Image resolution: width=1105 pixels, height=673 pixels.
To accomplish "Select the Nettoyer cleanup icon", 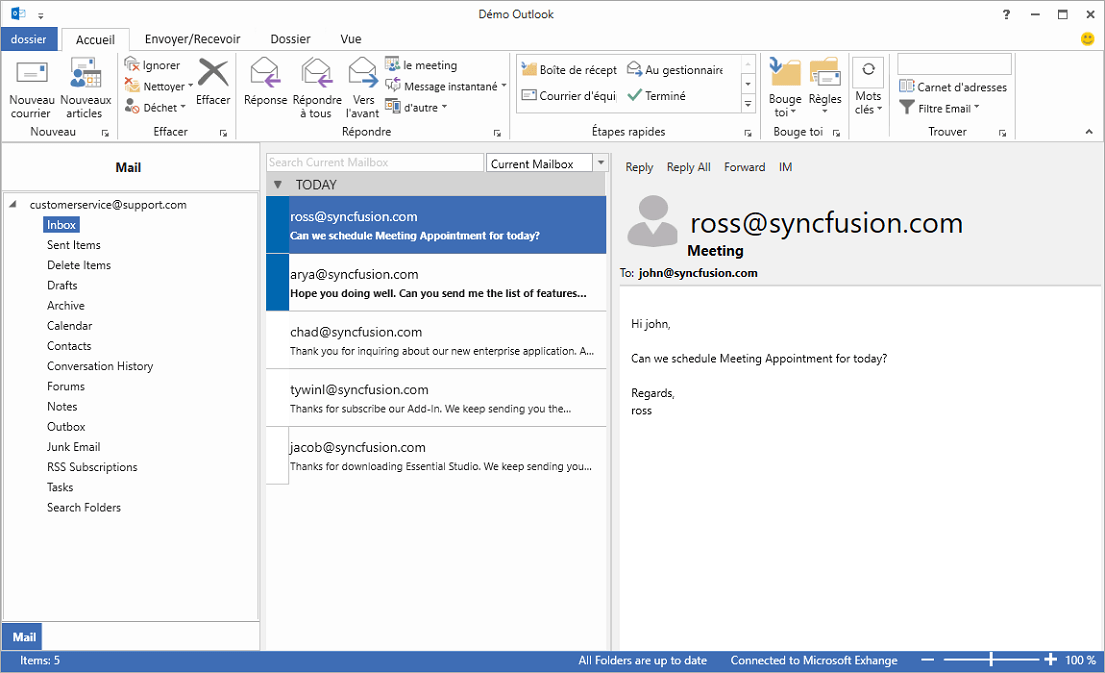I will click(x=158, y=86).
